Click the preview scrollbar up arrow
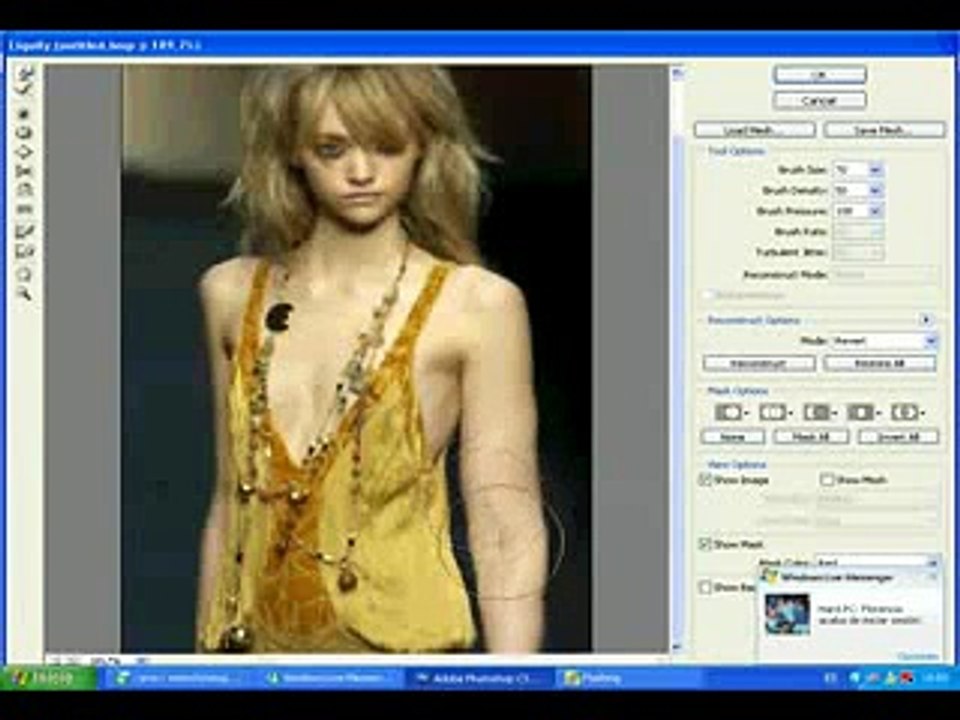Image resolution: width=960 pixels, height=720 pixels. click(677, 73)
